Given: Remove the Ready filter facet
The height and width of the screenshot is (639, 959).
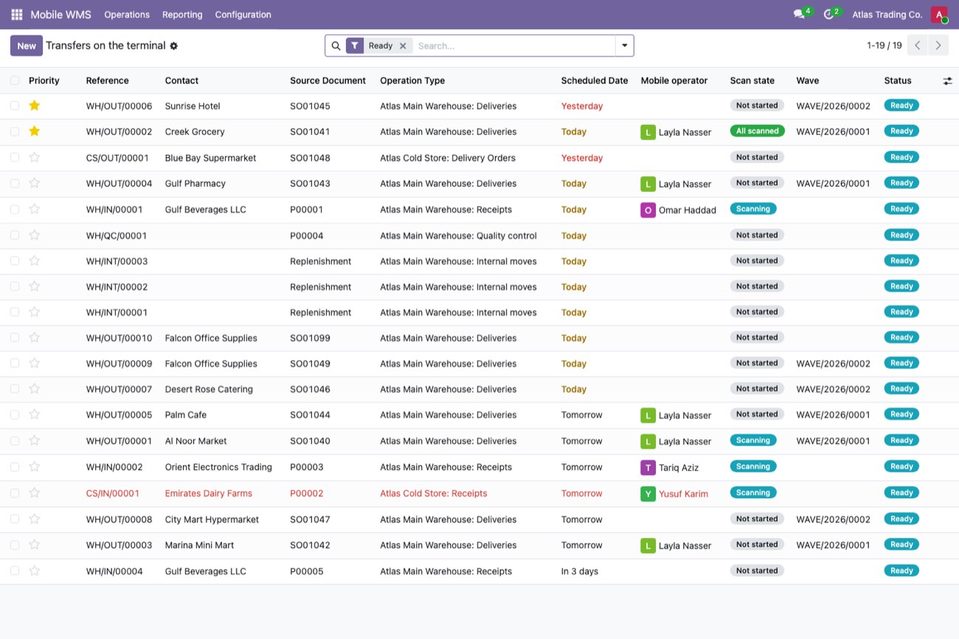Looking at the screenshot, I should (x=402, y=46).
